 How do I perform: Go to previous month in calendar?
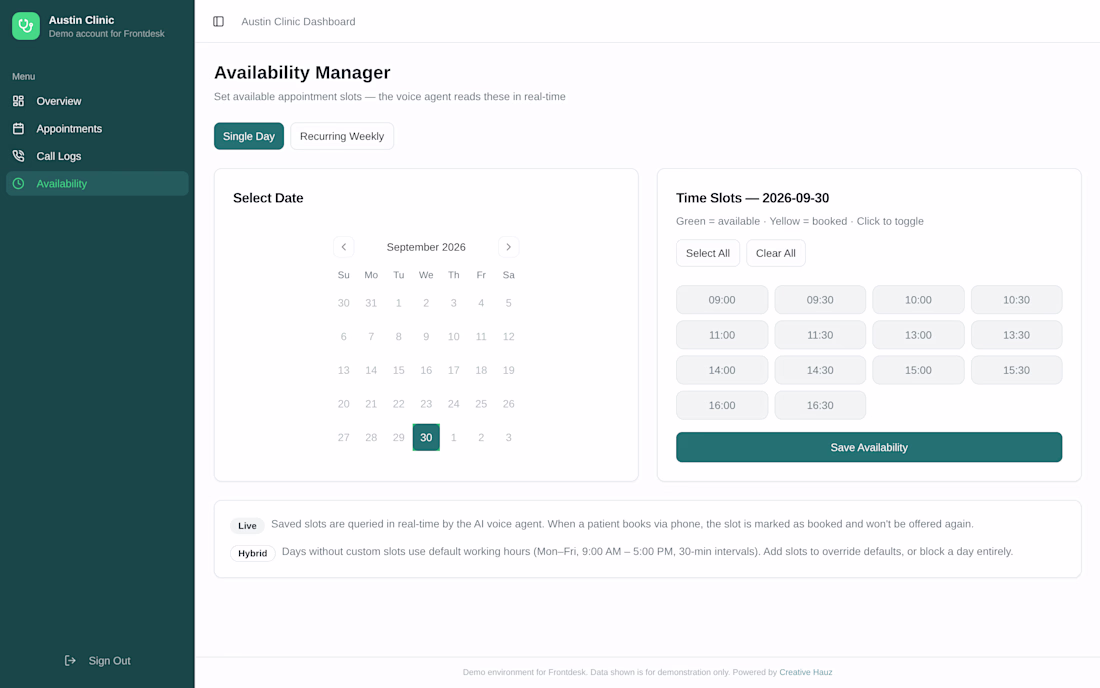(x=344, y=247)
